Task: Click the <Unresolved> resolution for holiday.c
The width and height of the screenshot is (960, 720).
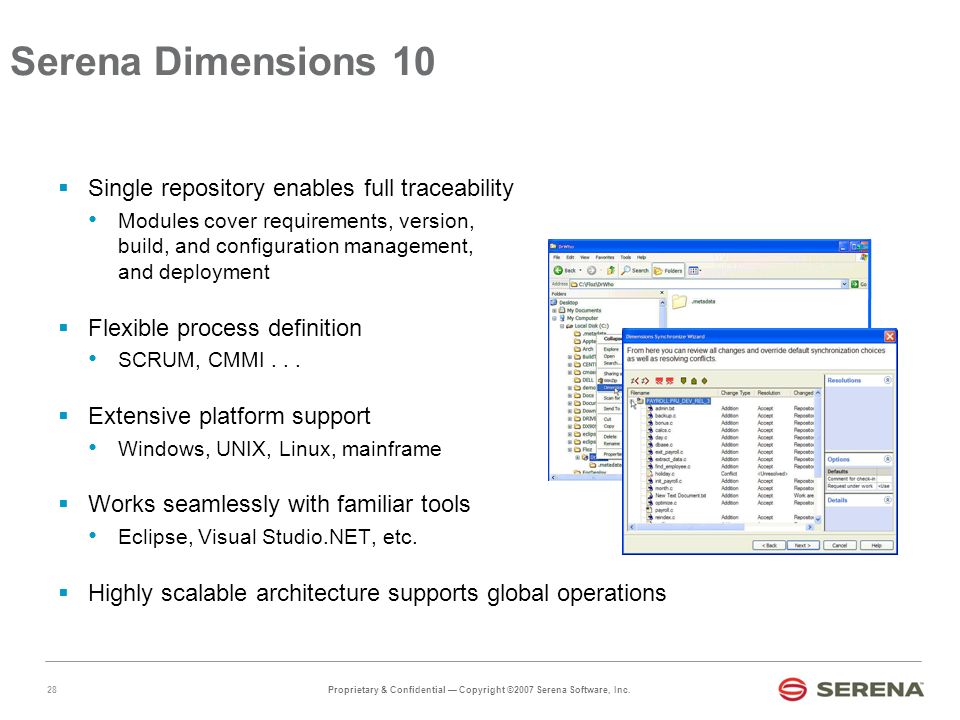Action: click(772, 474)
